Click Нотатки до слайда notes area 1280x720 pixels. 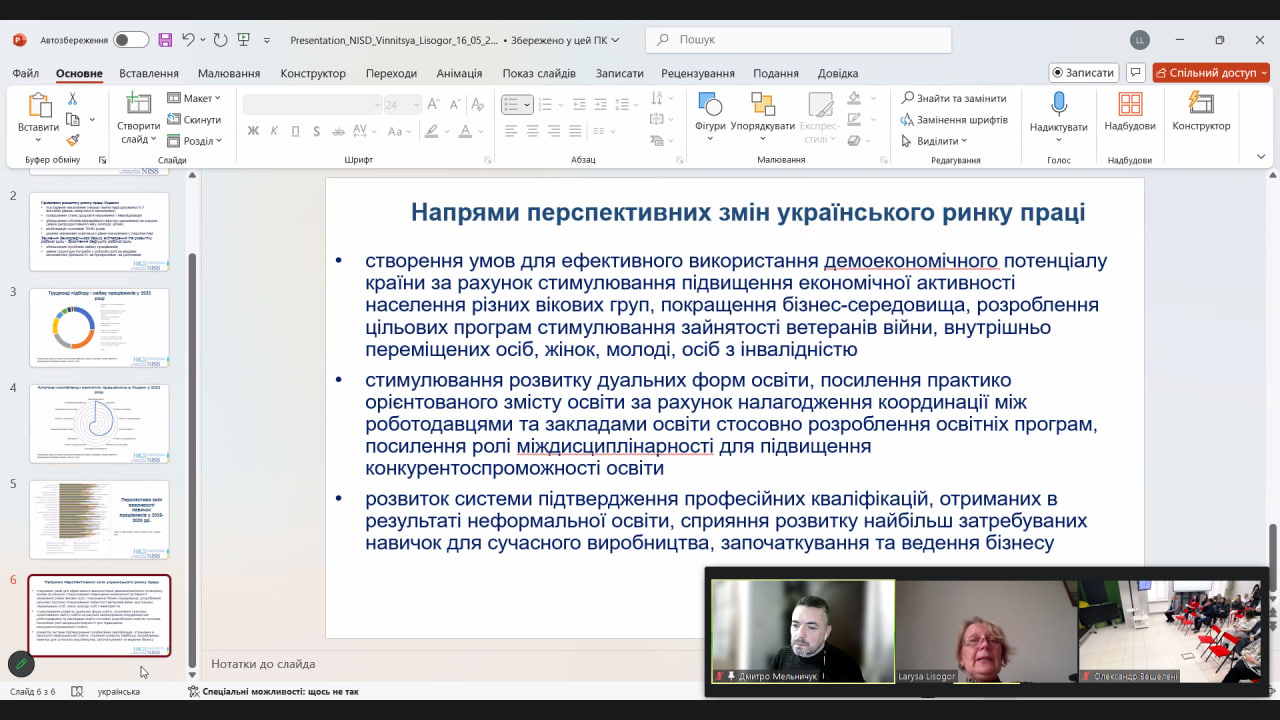[x=263, y=663]
